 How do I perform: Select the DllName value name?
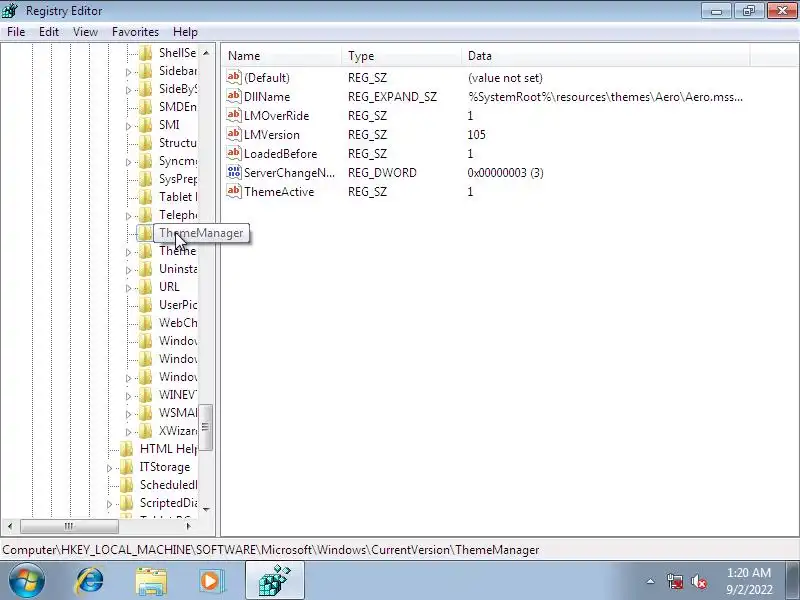[267, 97]
